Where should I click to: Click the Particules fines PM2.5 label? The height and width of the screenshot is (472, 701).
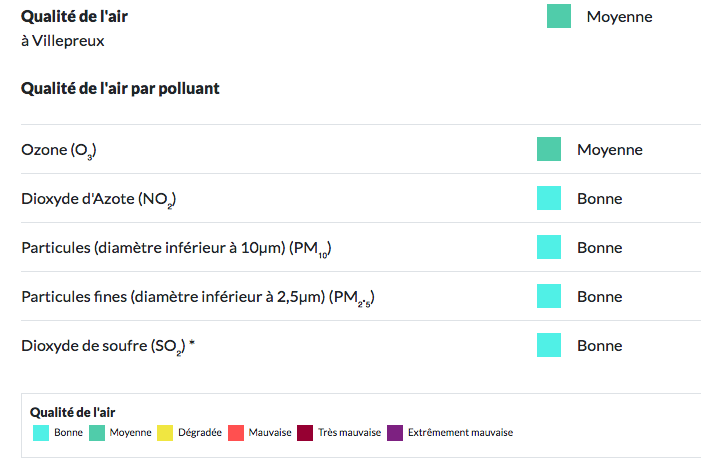click(198, 298)
